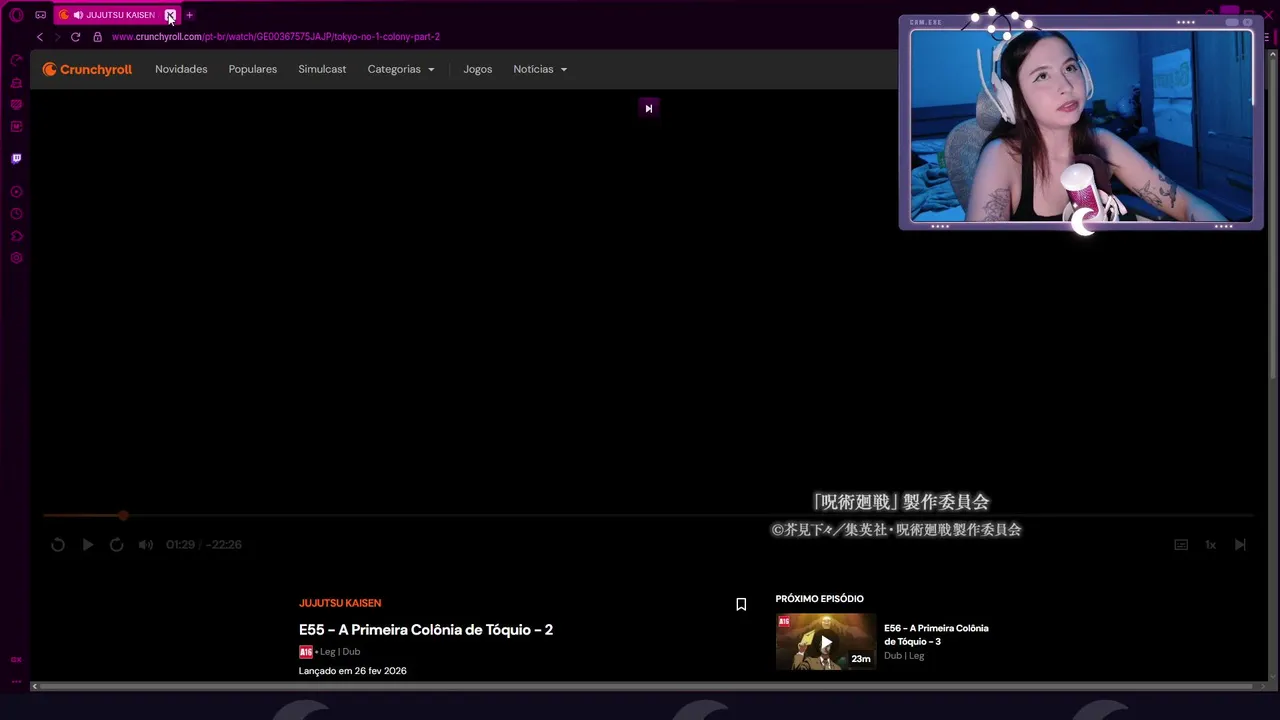This screenshot has width=1280, height=720.
Task: Skip the intro with the overlay button
Action: (x=648, y=108)
